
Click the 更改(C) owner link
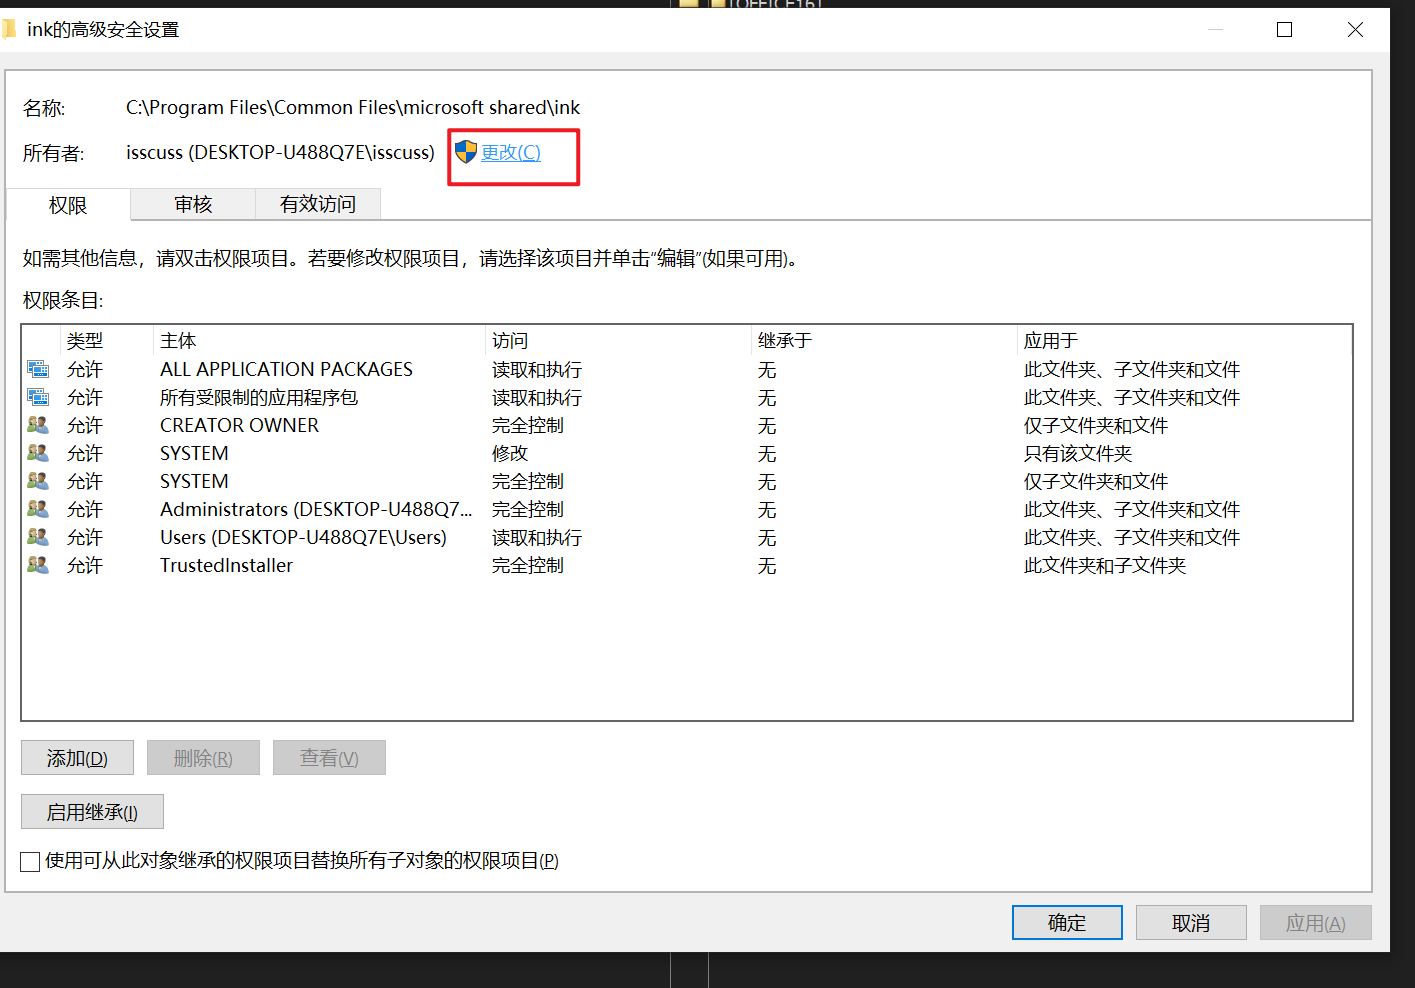point(511,153)
